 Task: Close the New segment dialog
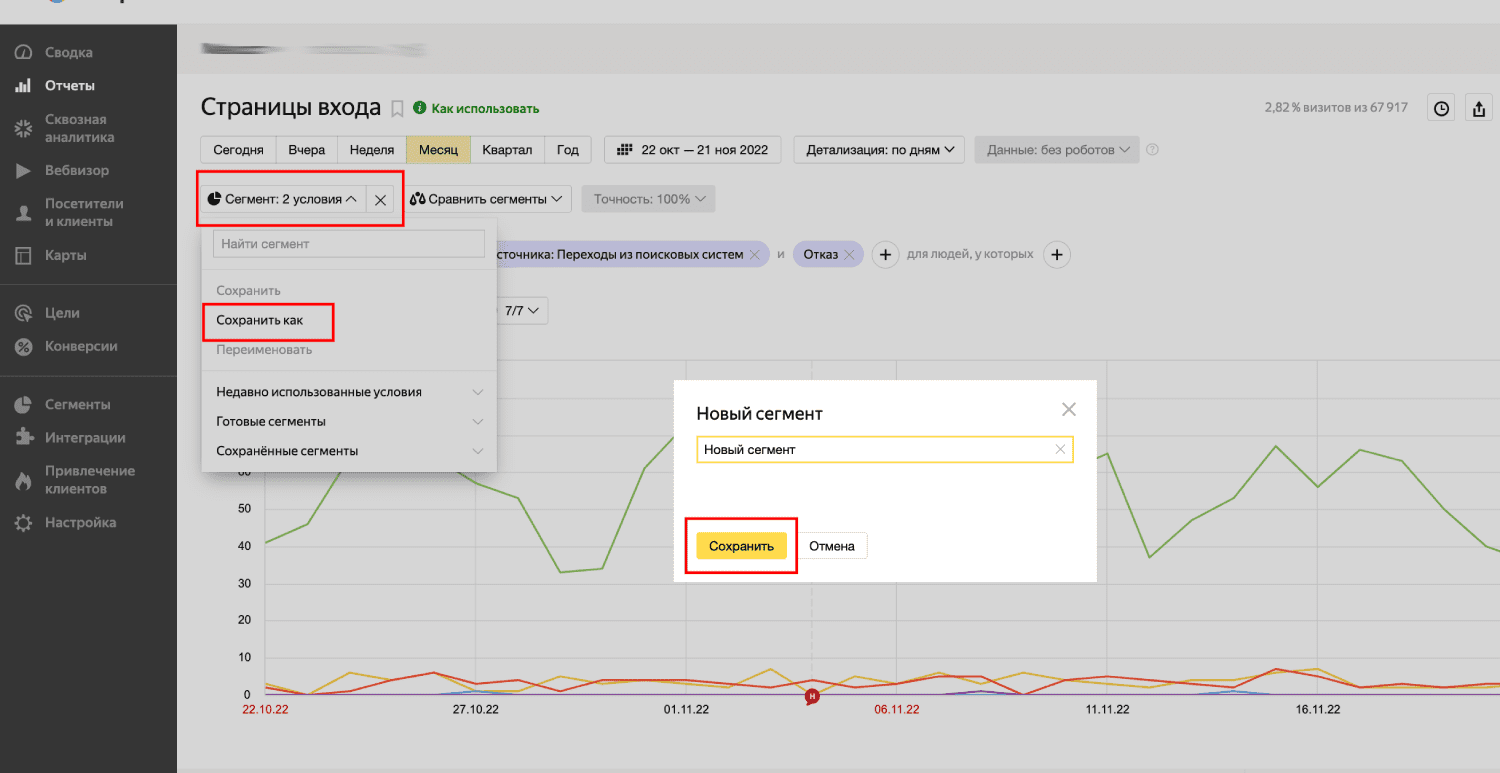click(1068, 409)
